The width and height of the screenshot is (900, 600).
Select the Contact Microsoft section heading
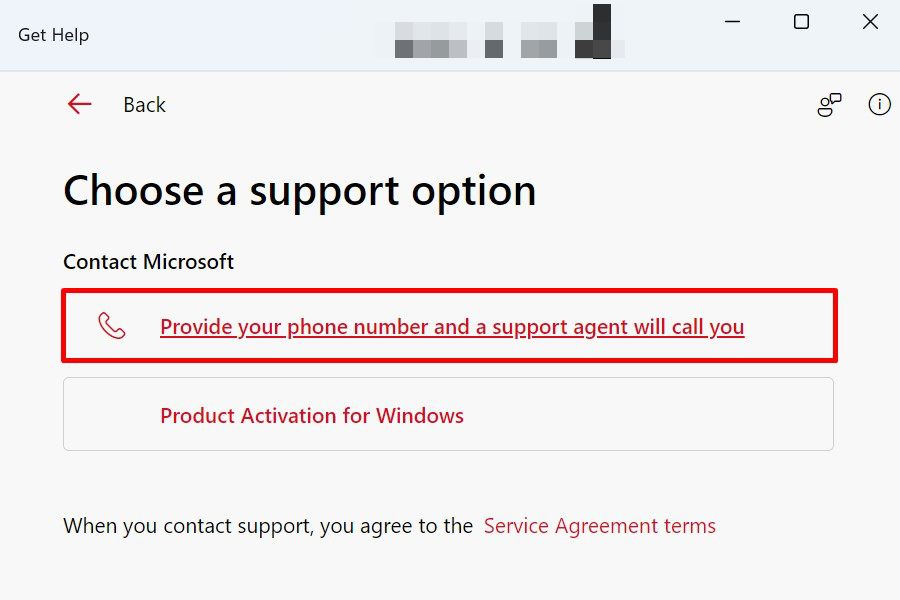tap(148, 261)
